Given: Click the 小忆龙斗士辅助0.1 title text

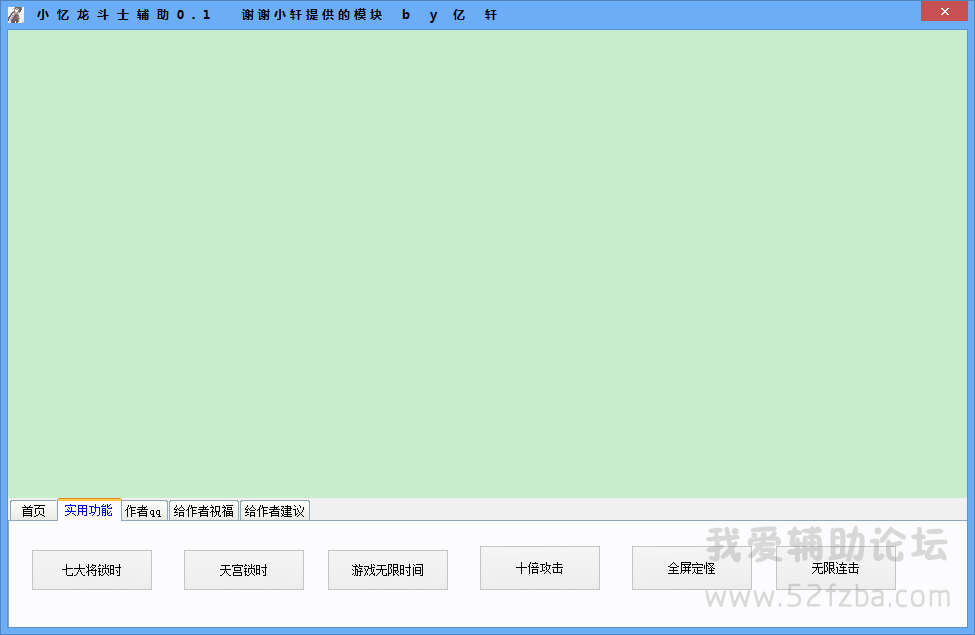Looking at the screenshot, I should pyautogui.click(x=124, y=15).
